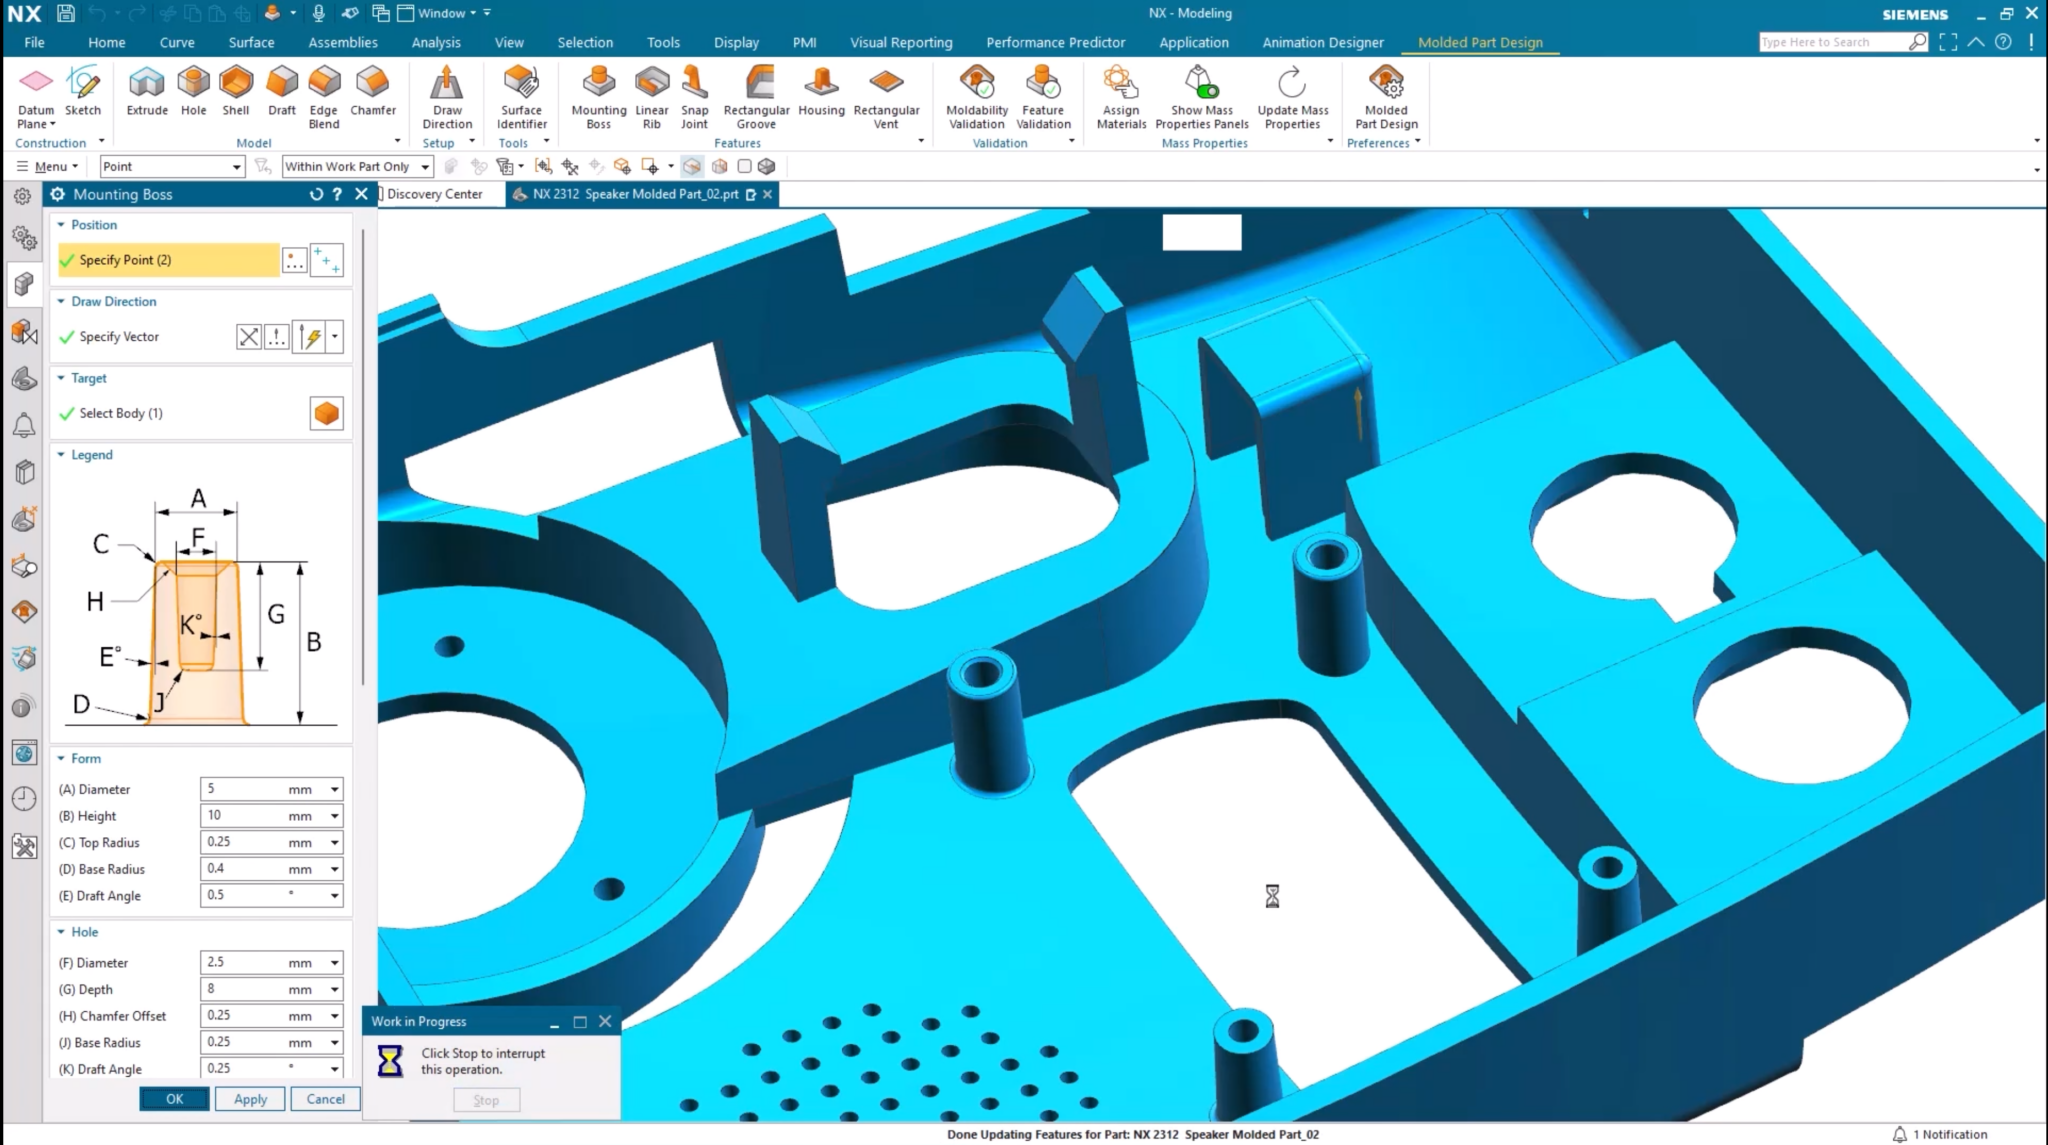Collapse the Legend section
Screen dimensions: 2048x1145
61,455
